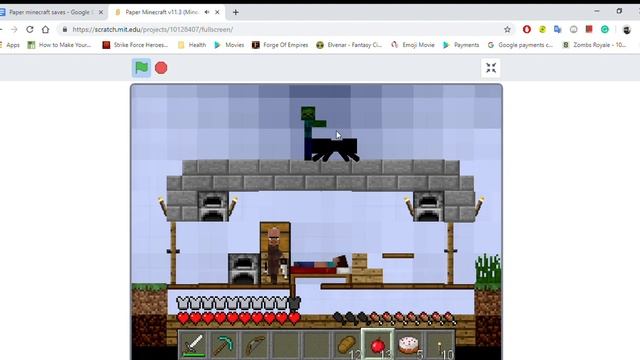Close the Paper minecraft saves tab

[x=101, y=12]
